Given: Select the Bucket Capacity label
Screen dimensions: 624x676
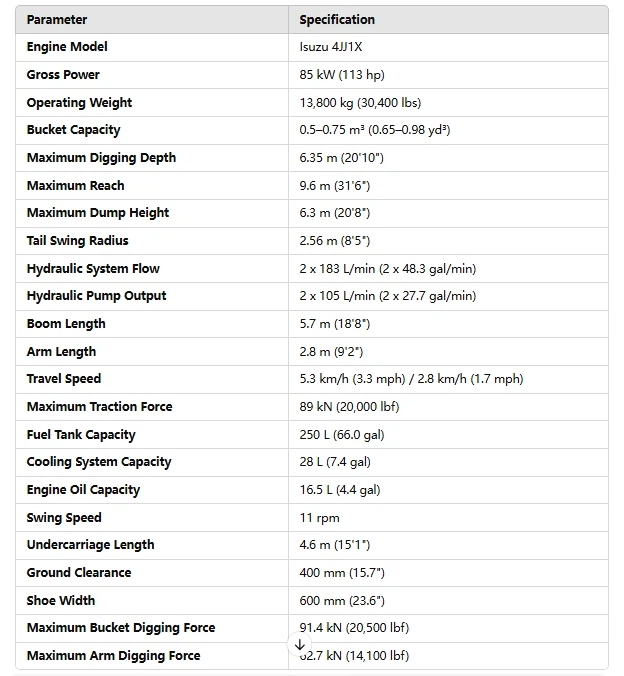Looking at the screenshot, I should click(x=73, y=130).
